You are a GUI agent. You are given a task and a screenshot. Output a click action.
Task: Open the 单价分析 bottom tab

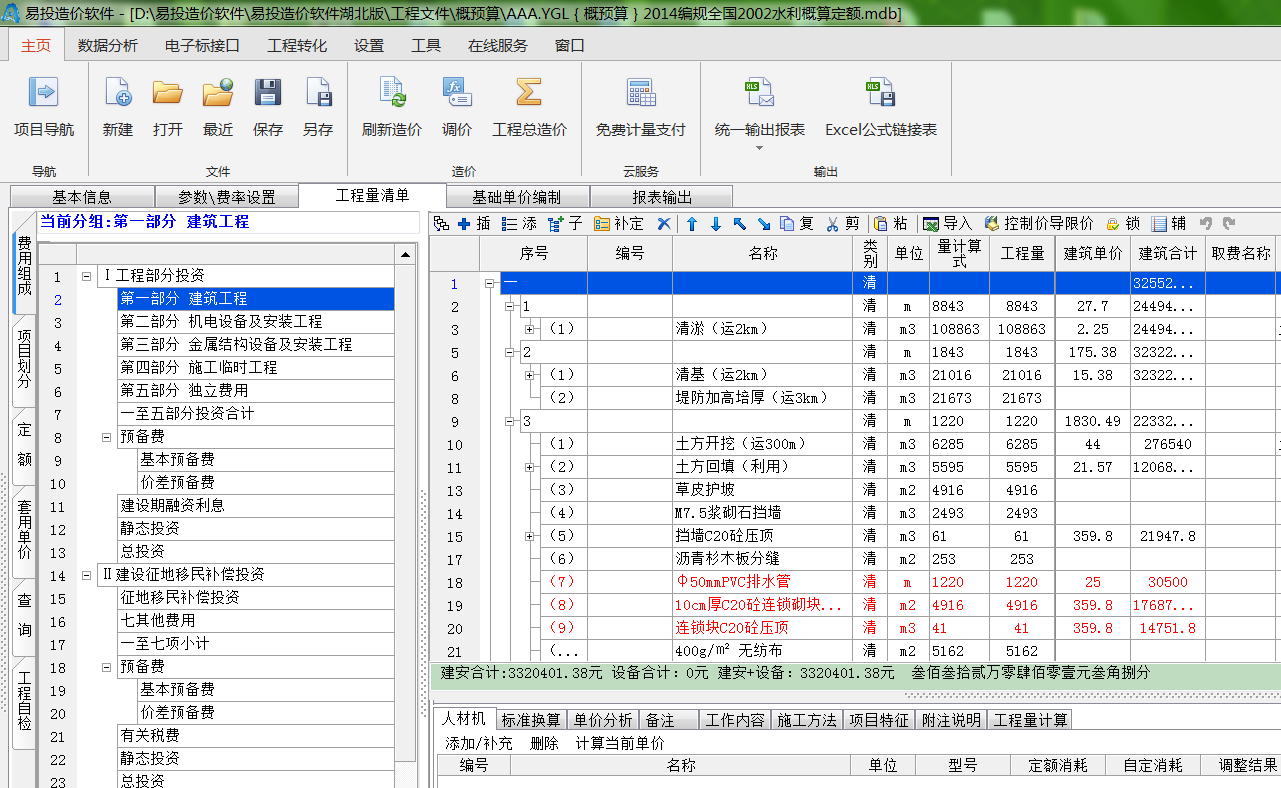(x=603, y=720)
